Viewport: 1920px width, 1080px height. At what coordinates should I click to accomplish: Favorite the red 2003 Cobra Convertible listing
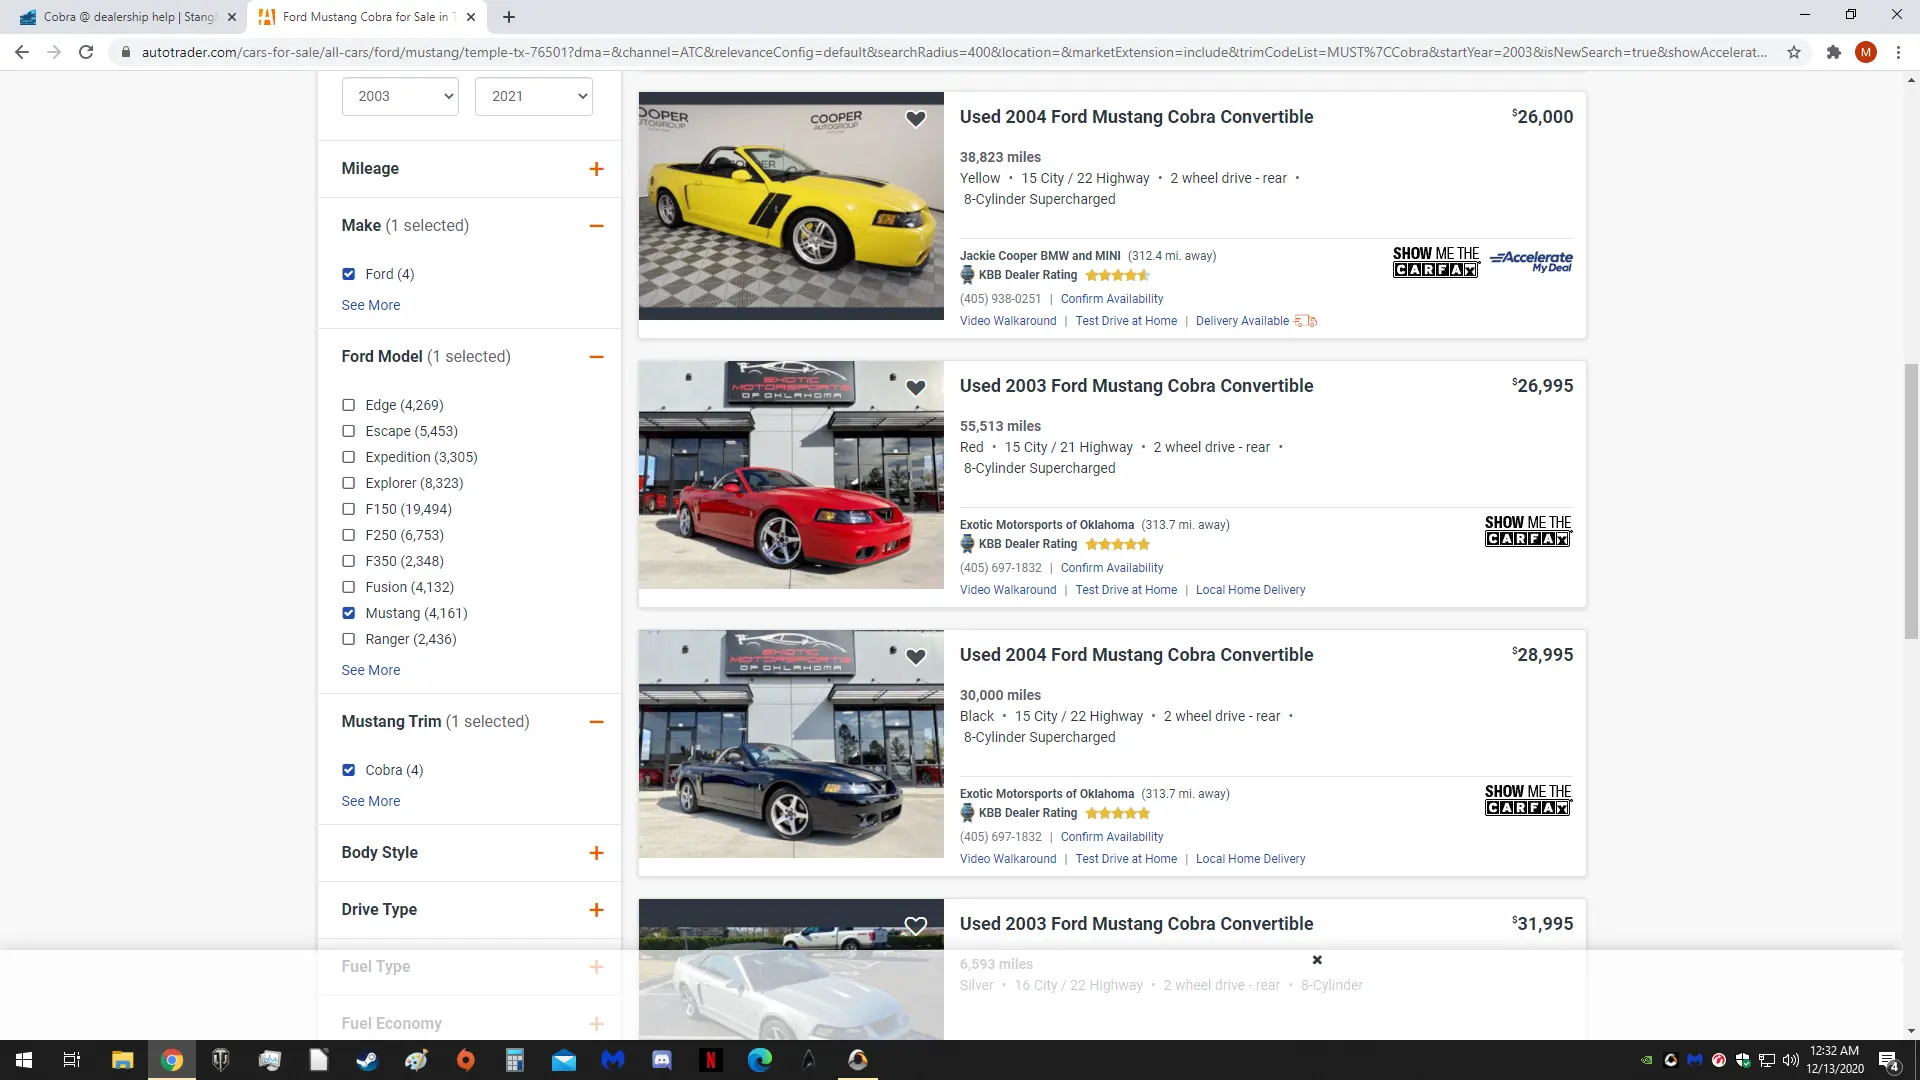[915, 388]
